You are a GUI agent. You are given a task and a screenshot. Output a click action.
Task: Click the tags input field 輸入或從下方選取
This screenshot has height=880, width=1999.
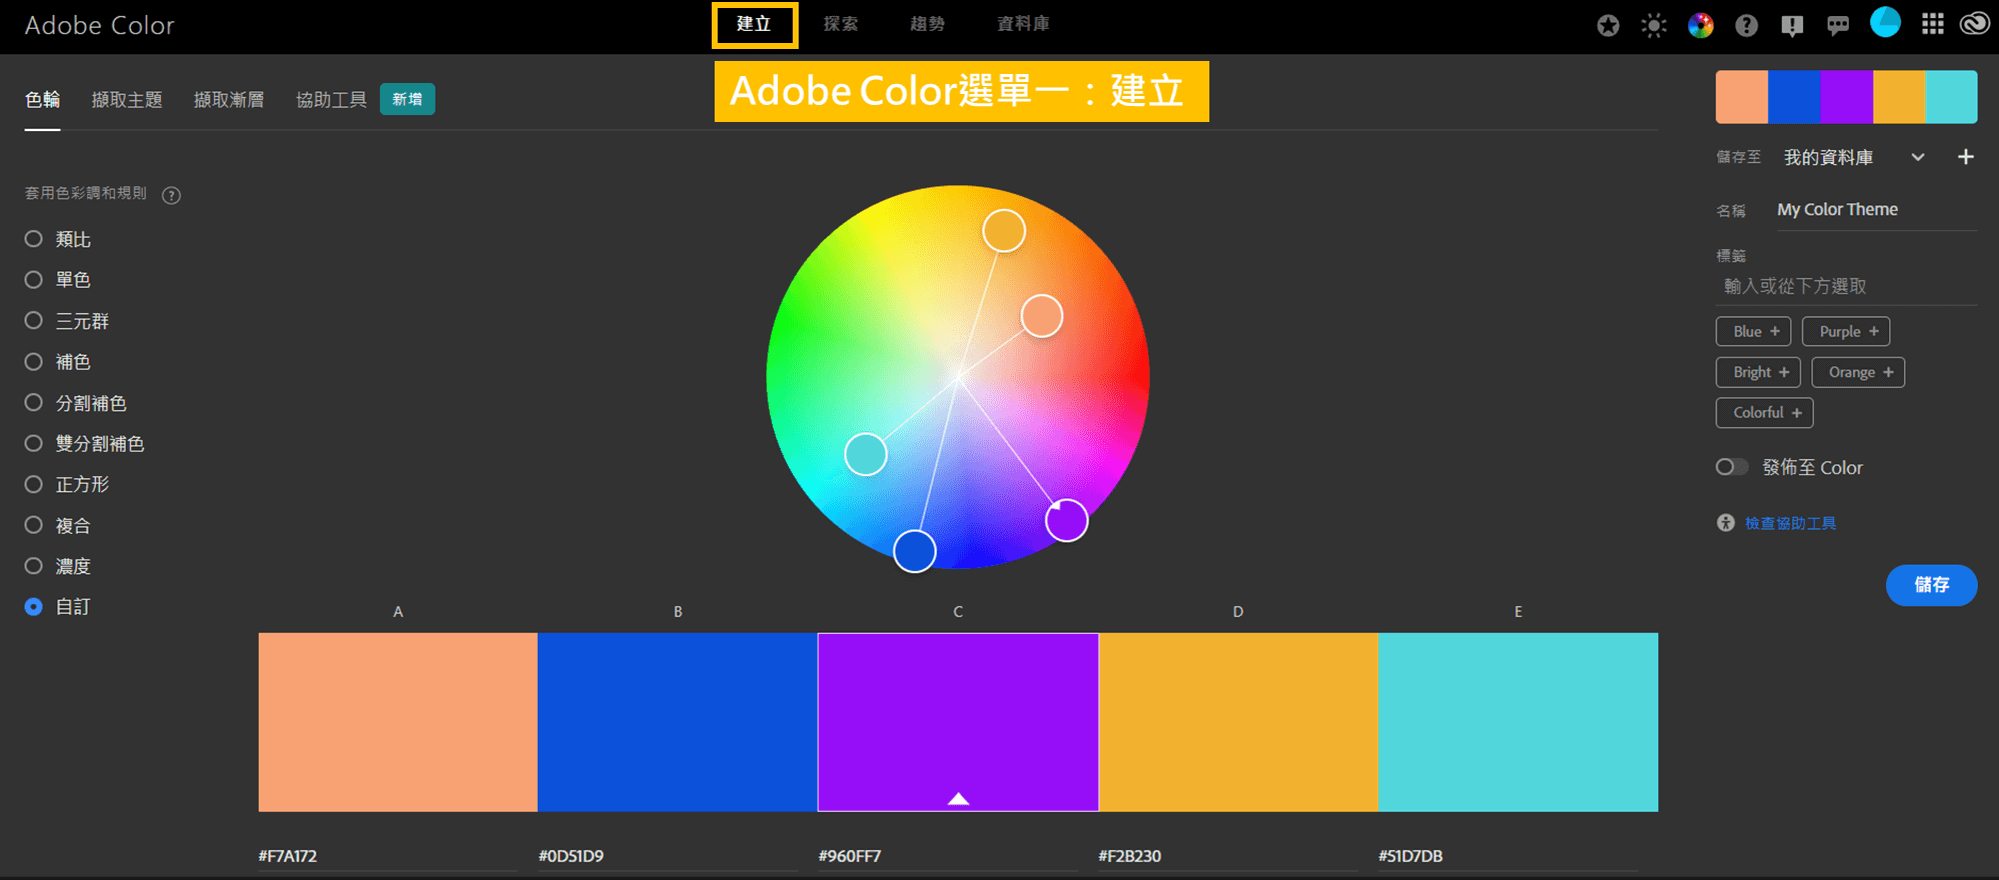click(x=1846, y=286)
